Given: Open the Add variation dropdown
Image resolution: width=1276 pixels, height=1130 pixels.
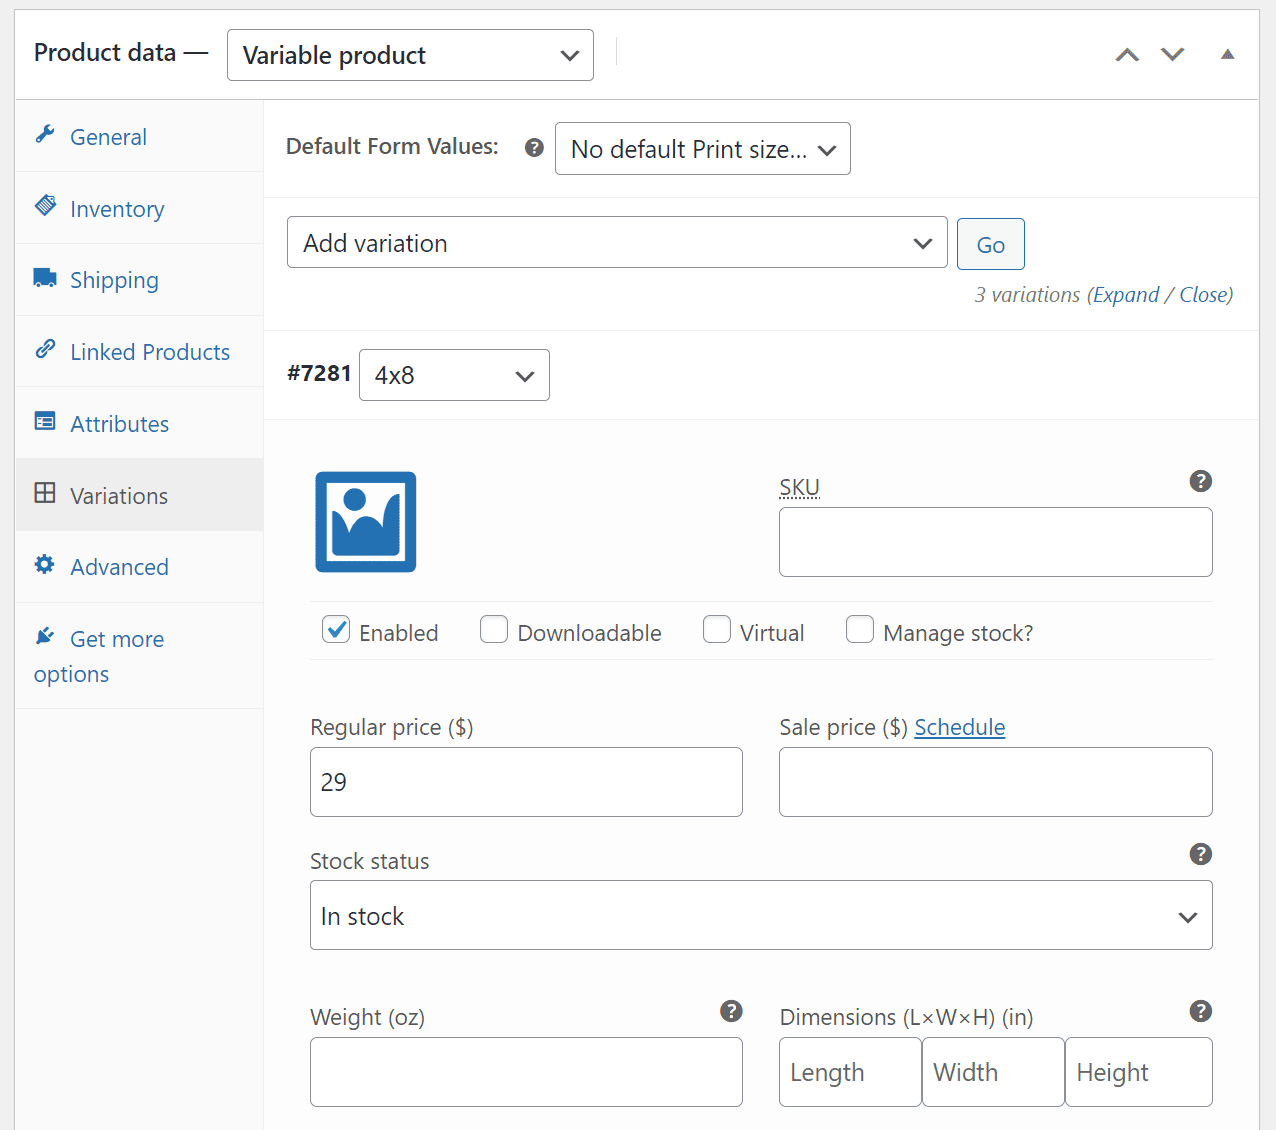Looking at the screenshot, I should point(617,243).
